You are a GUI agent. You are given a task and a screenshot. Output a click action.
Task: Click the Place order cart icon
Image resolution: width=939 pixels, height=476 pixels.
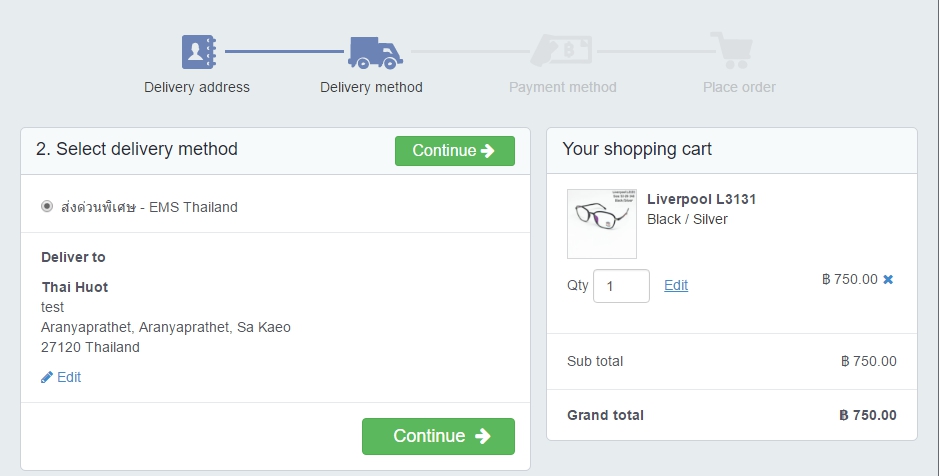click(x=731, y=50)
